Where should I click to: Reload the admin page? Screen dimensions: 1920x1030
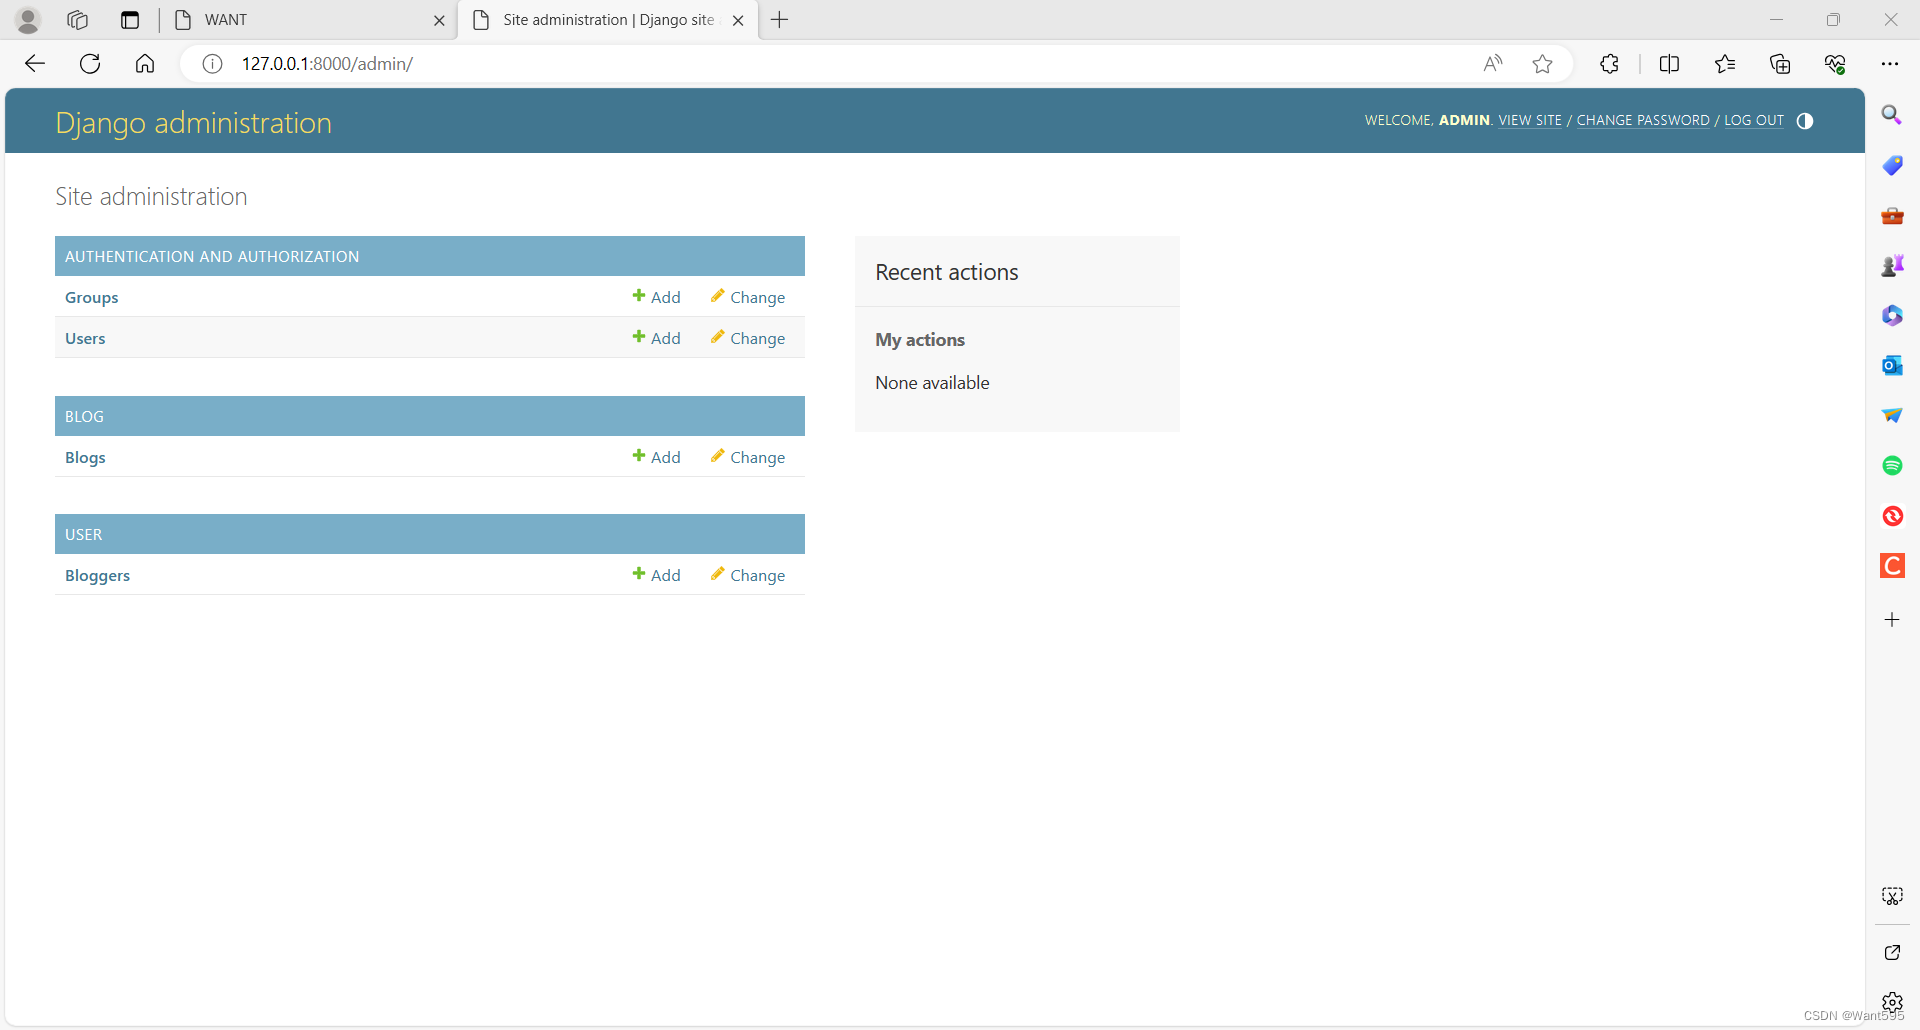90,64
